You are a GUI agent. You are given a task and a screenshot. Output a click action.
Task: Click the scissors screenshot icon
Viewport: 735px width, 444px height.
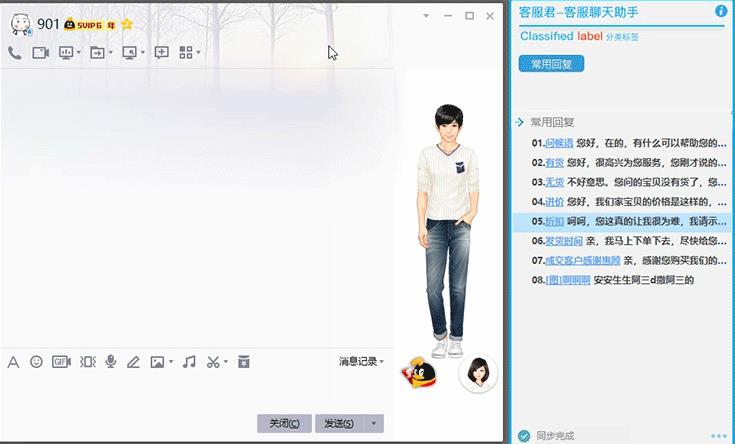pos(213,361)
